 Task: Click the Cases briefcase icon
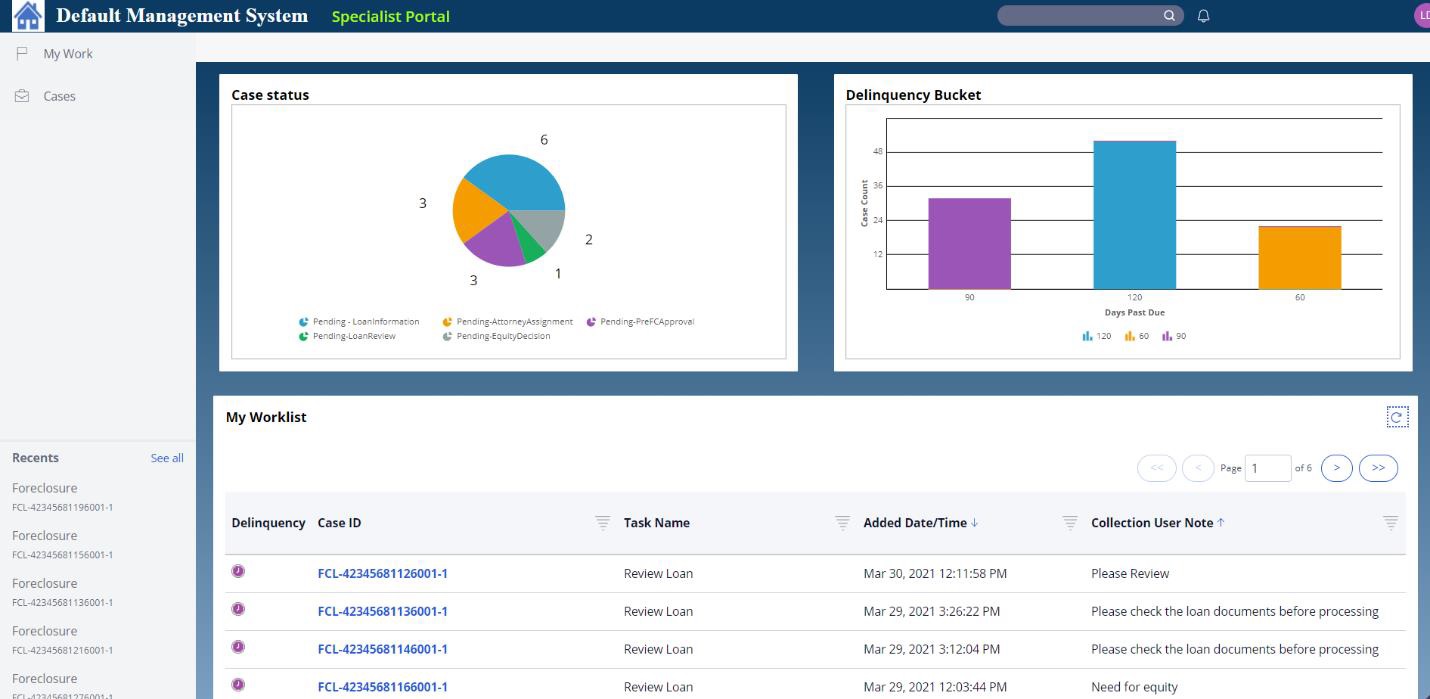pos(22,96)
